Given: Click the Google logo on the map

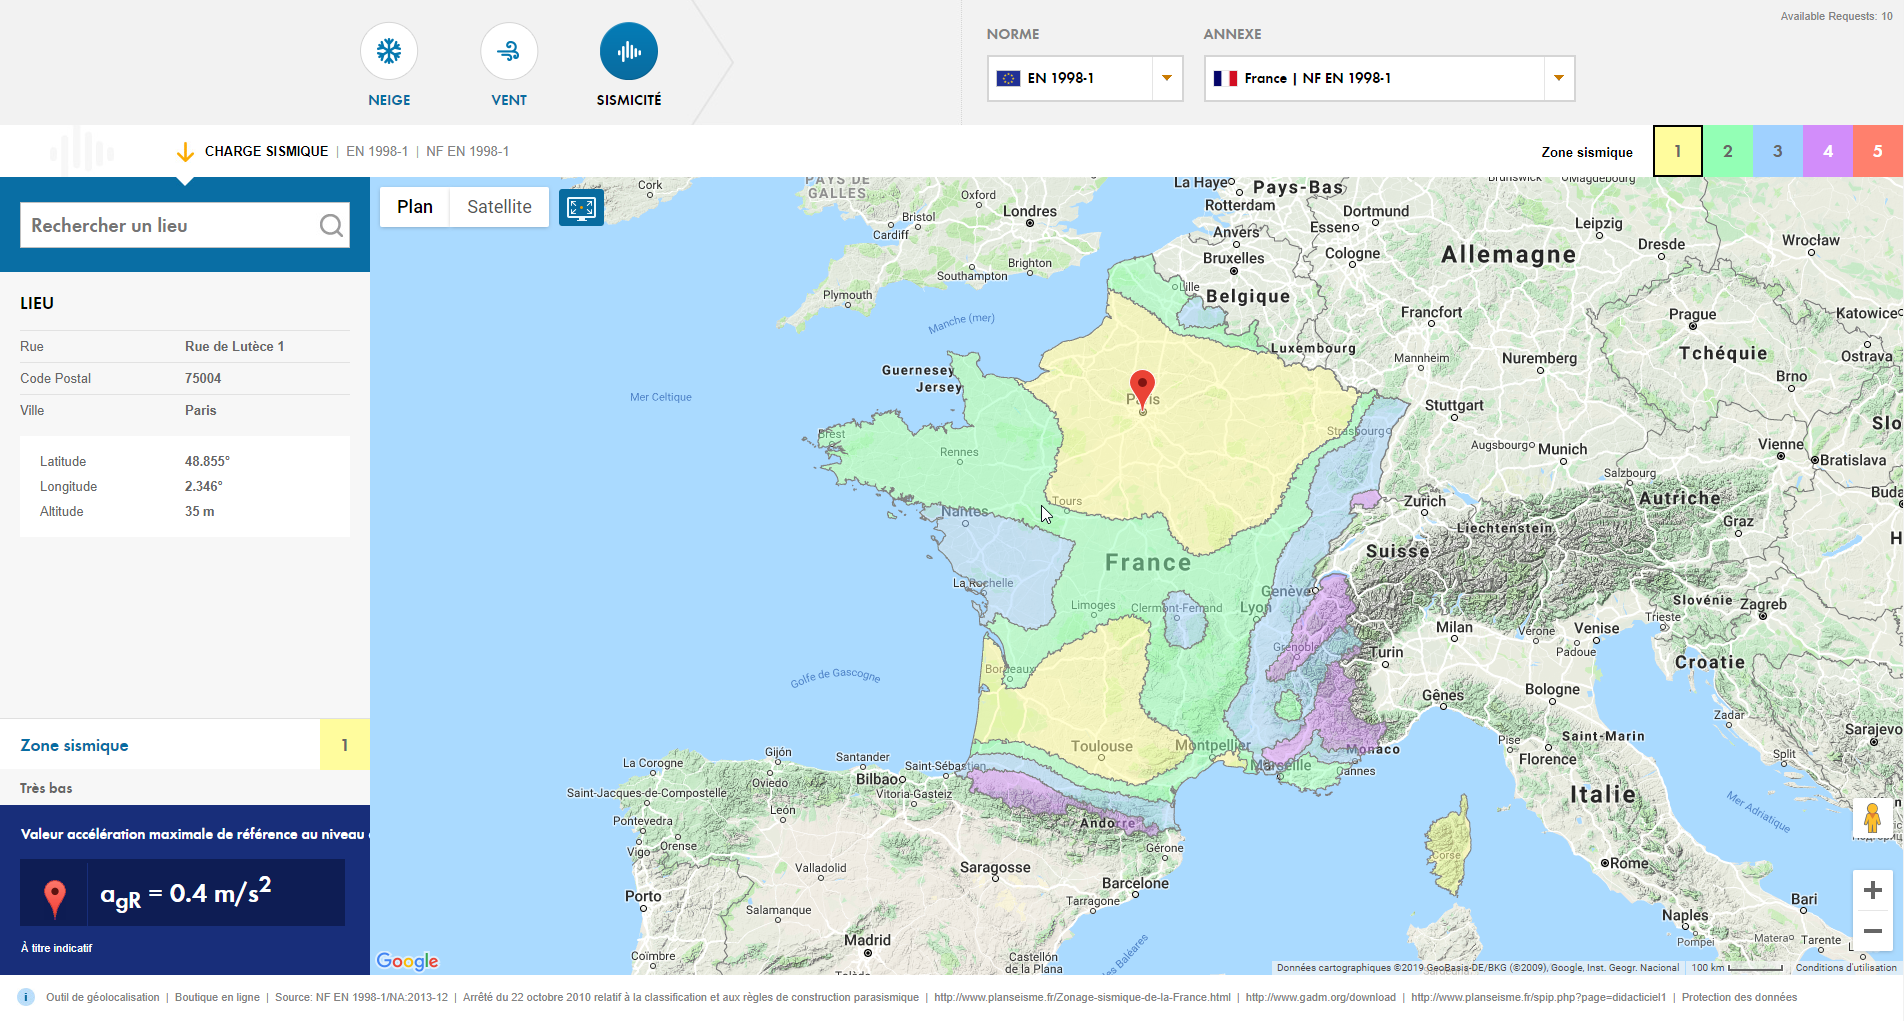Looking at the screenshot, I should tap(406, 960).
